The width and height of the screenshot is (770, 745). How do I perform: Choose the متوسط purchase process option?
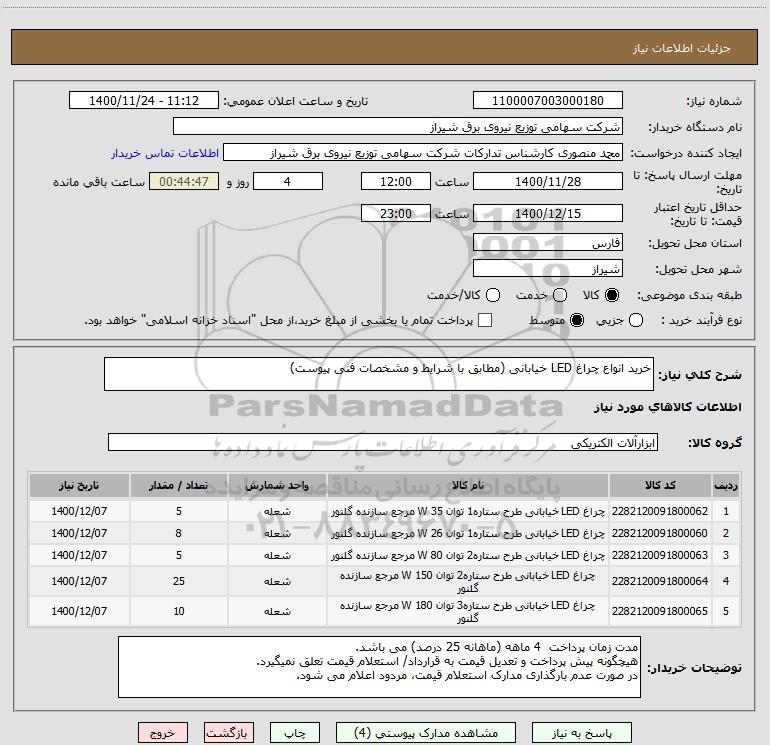coord(577,320)
